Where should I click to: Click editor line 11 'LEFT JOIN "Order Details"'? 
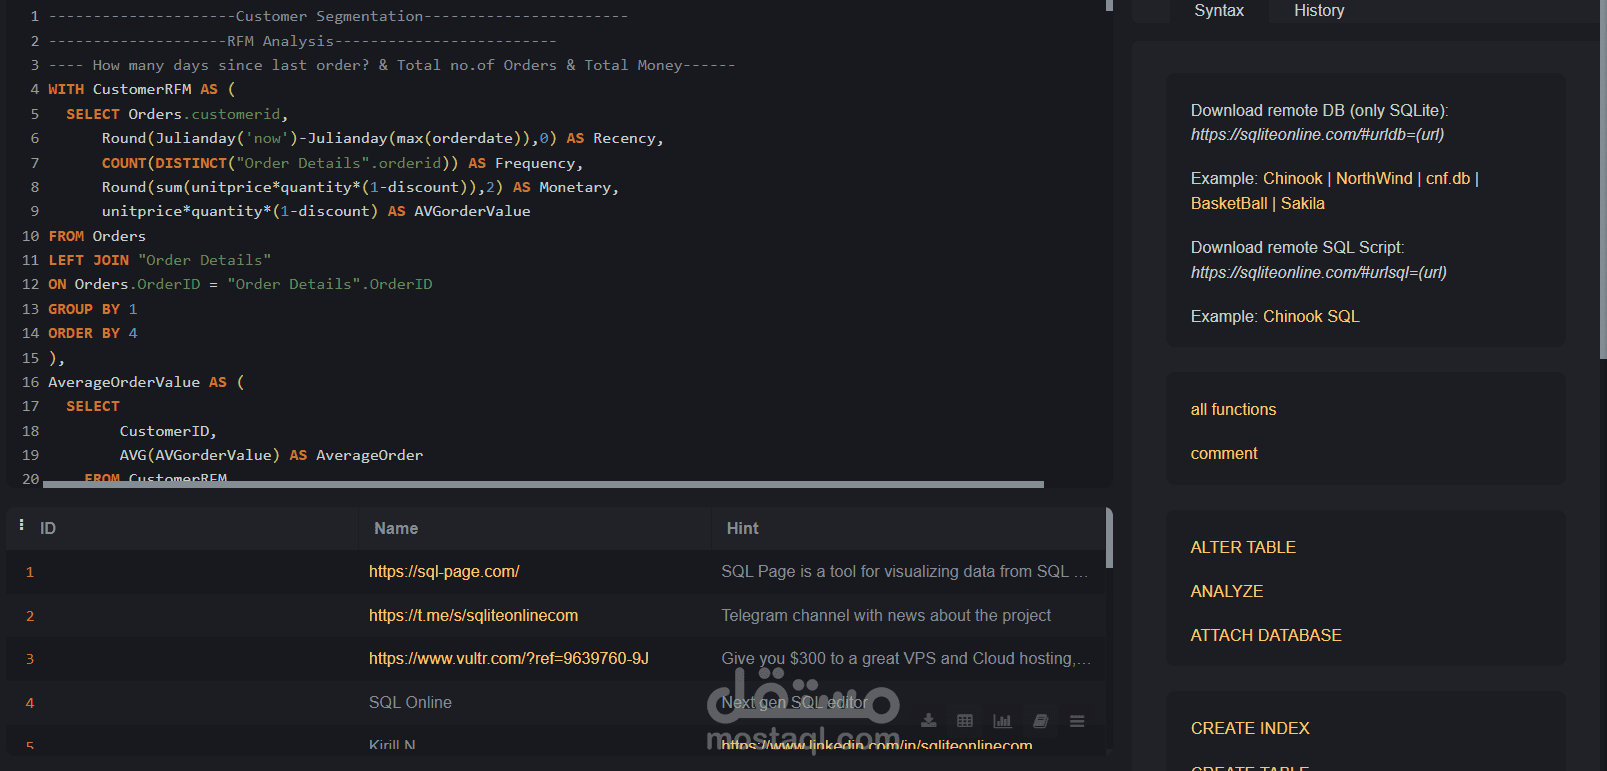[160, 260]
